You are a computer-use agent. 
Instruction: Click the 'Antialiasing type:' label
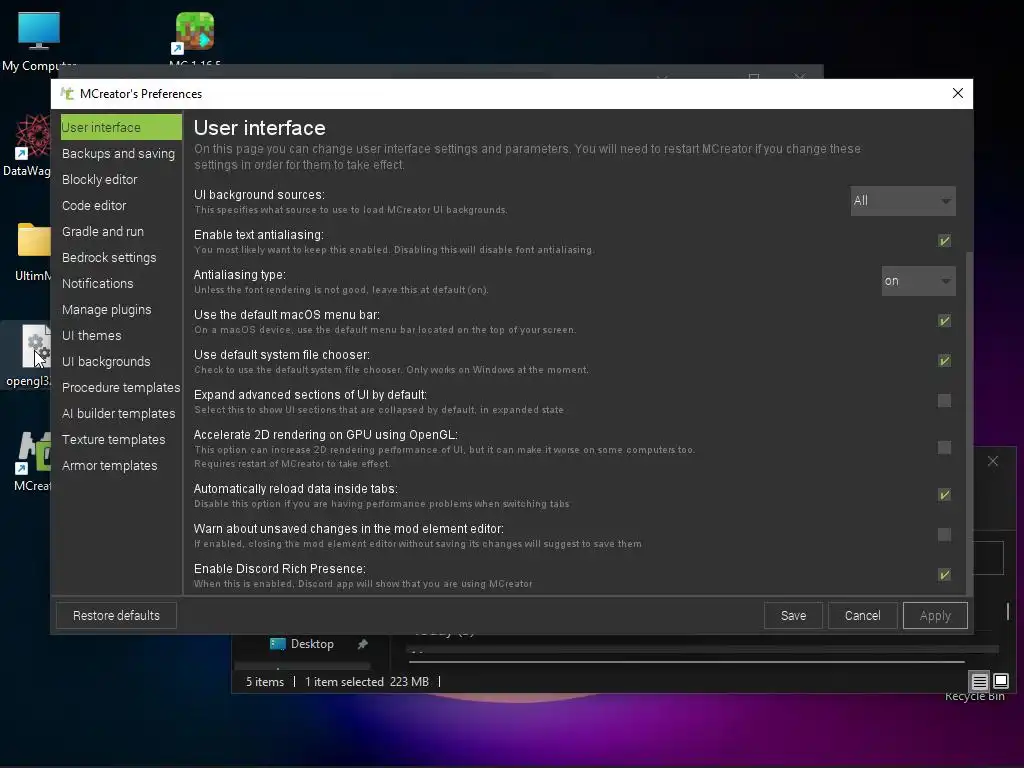[240, 275]
